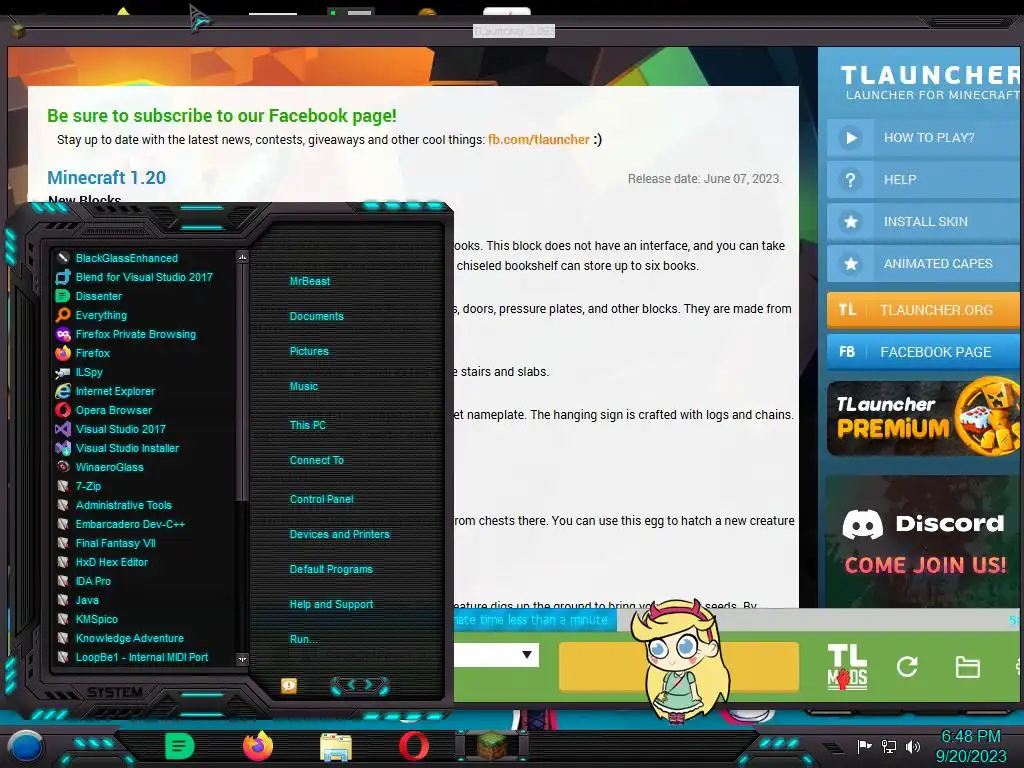Open the game folder icon in TLauncher
The image size is (1024, 768).
[x=967, y=667]
